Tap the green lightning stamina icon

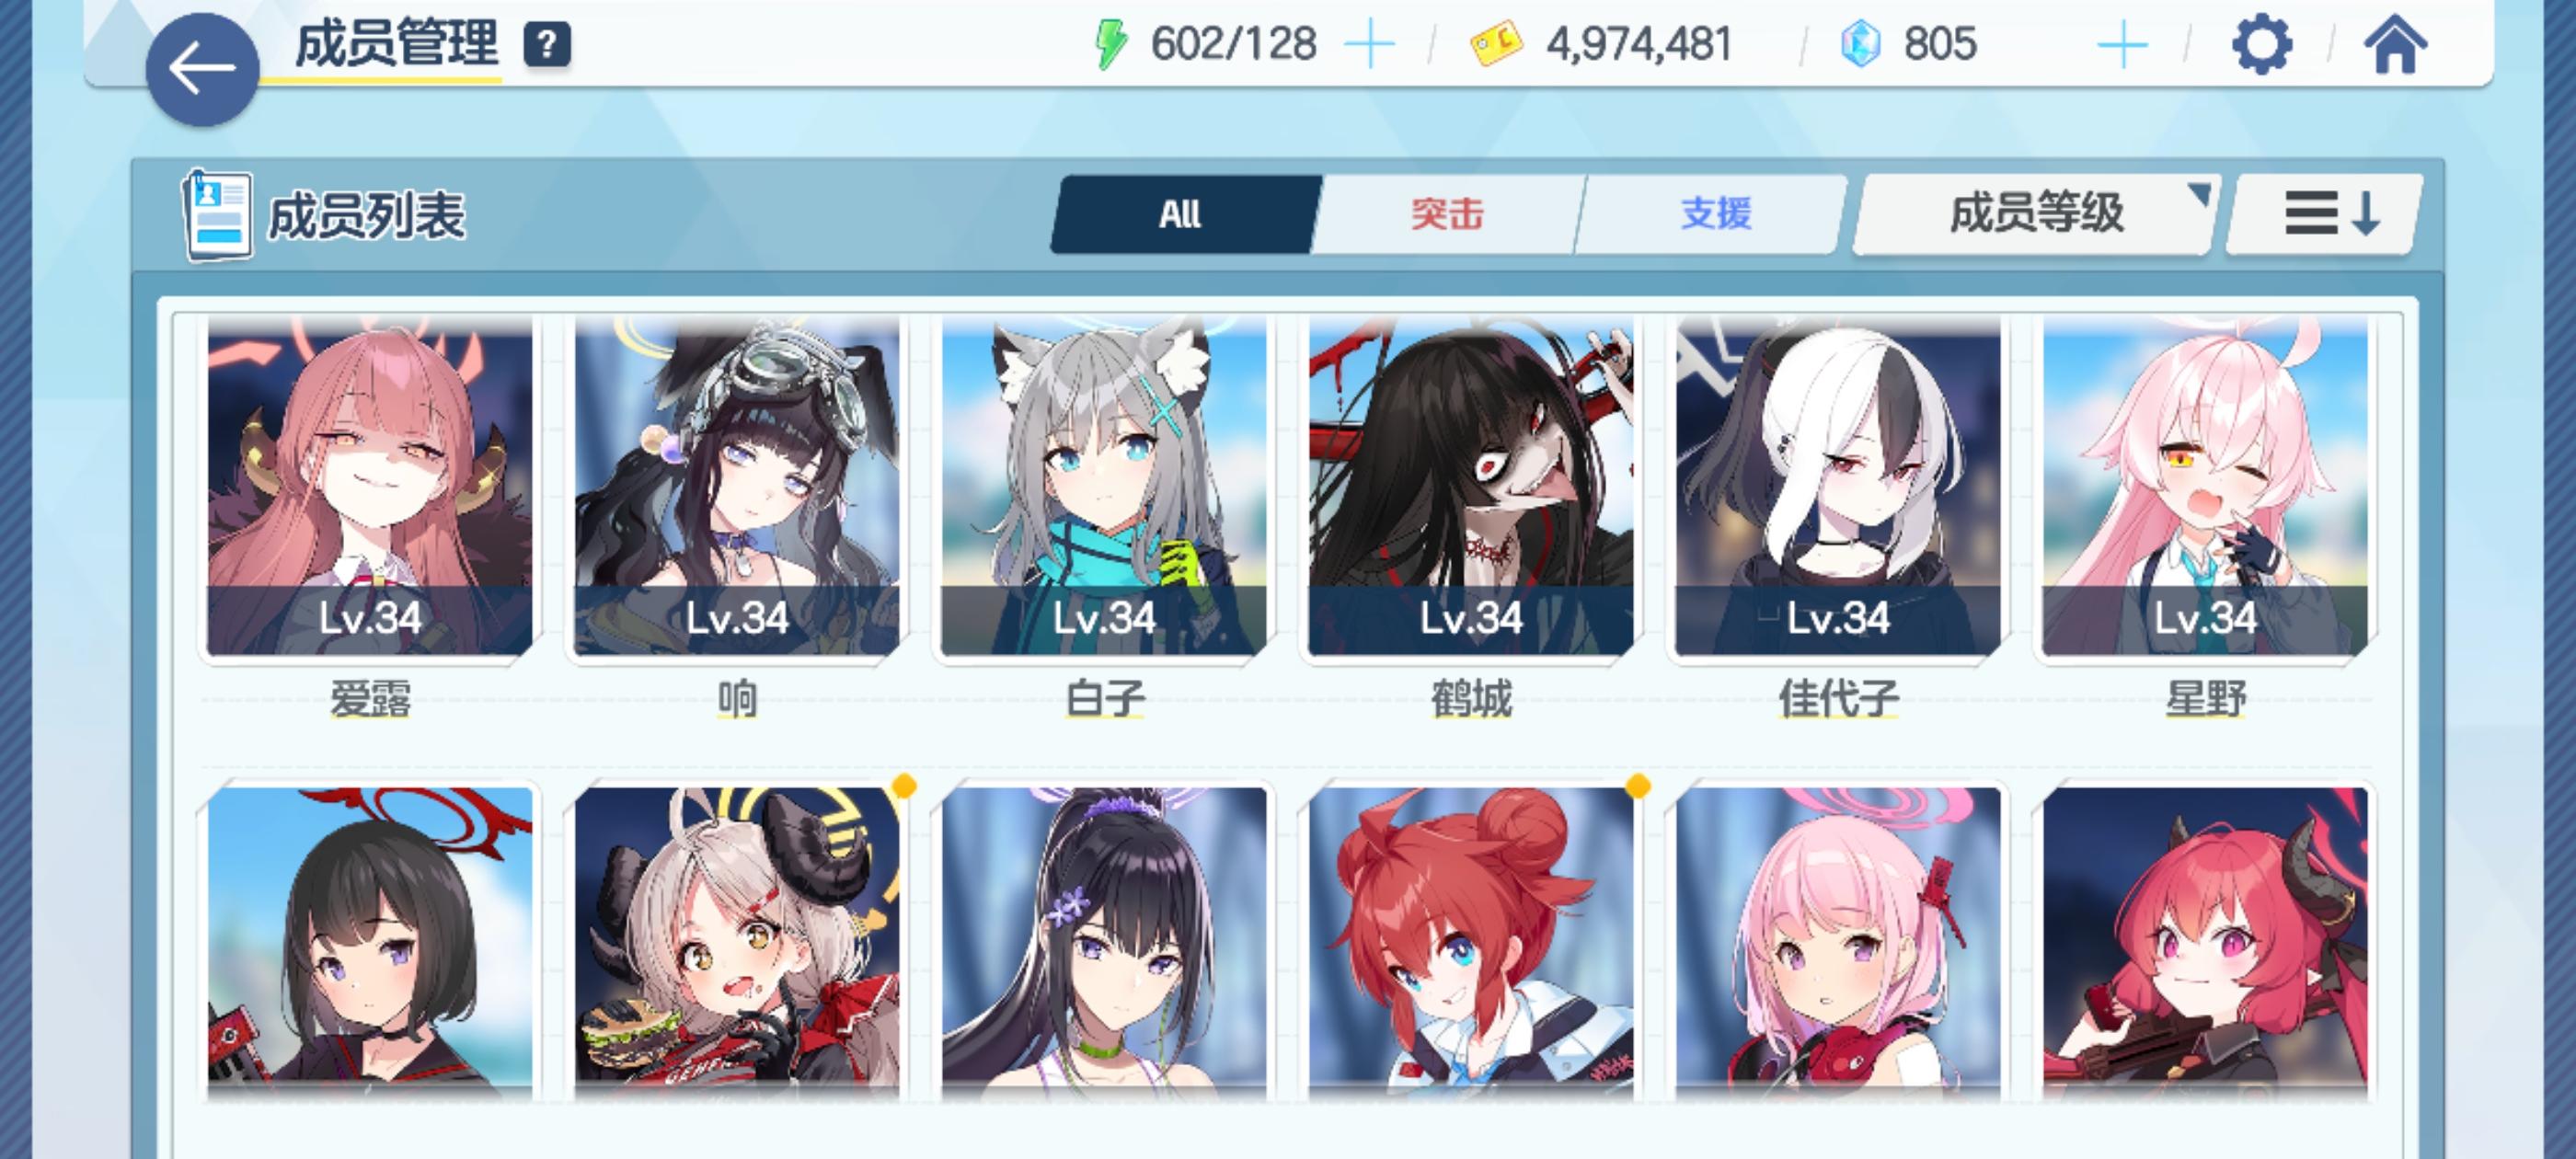tap(1110, 45)
